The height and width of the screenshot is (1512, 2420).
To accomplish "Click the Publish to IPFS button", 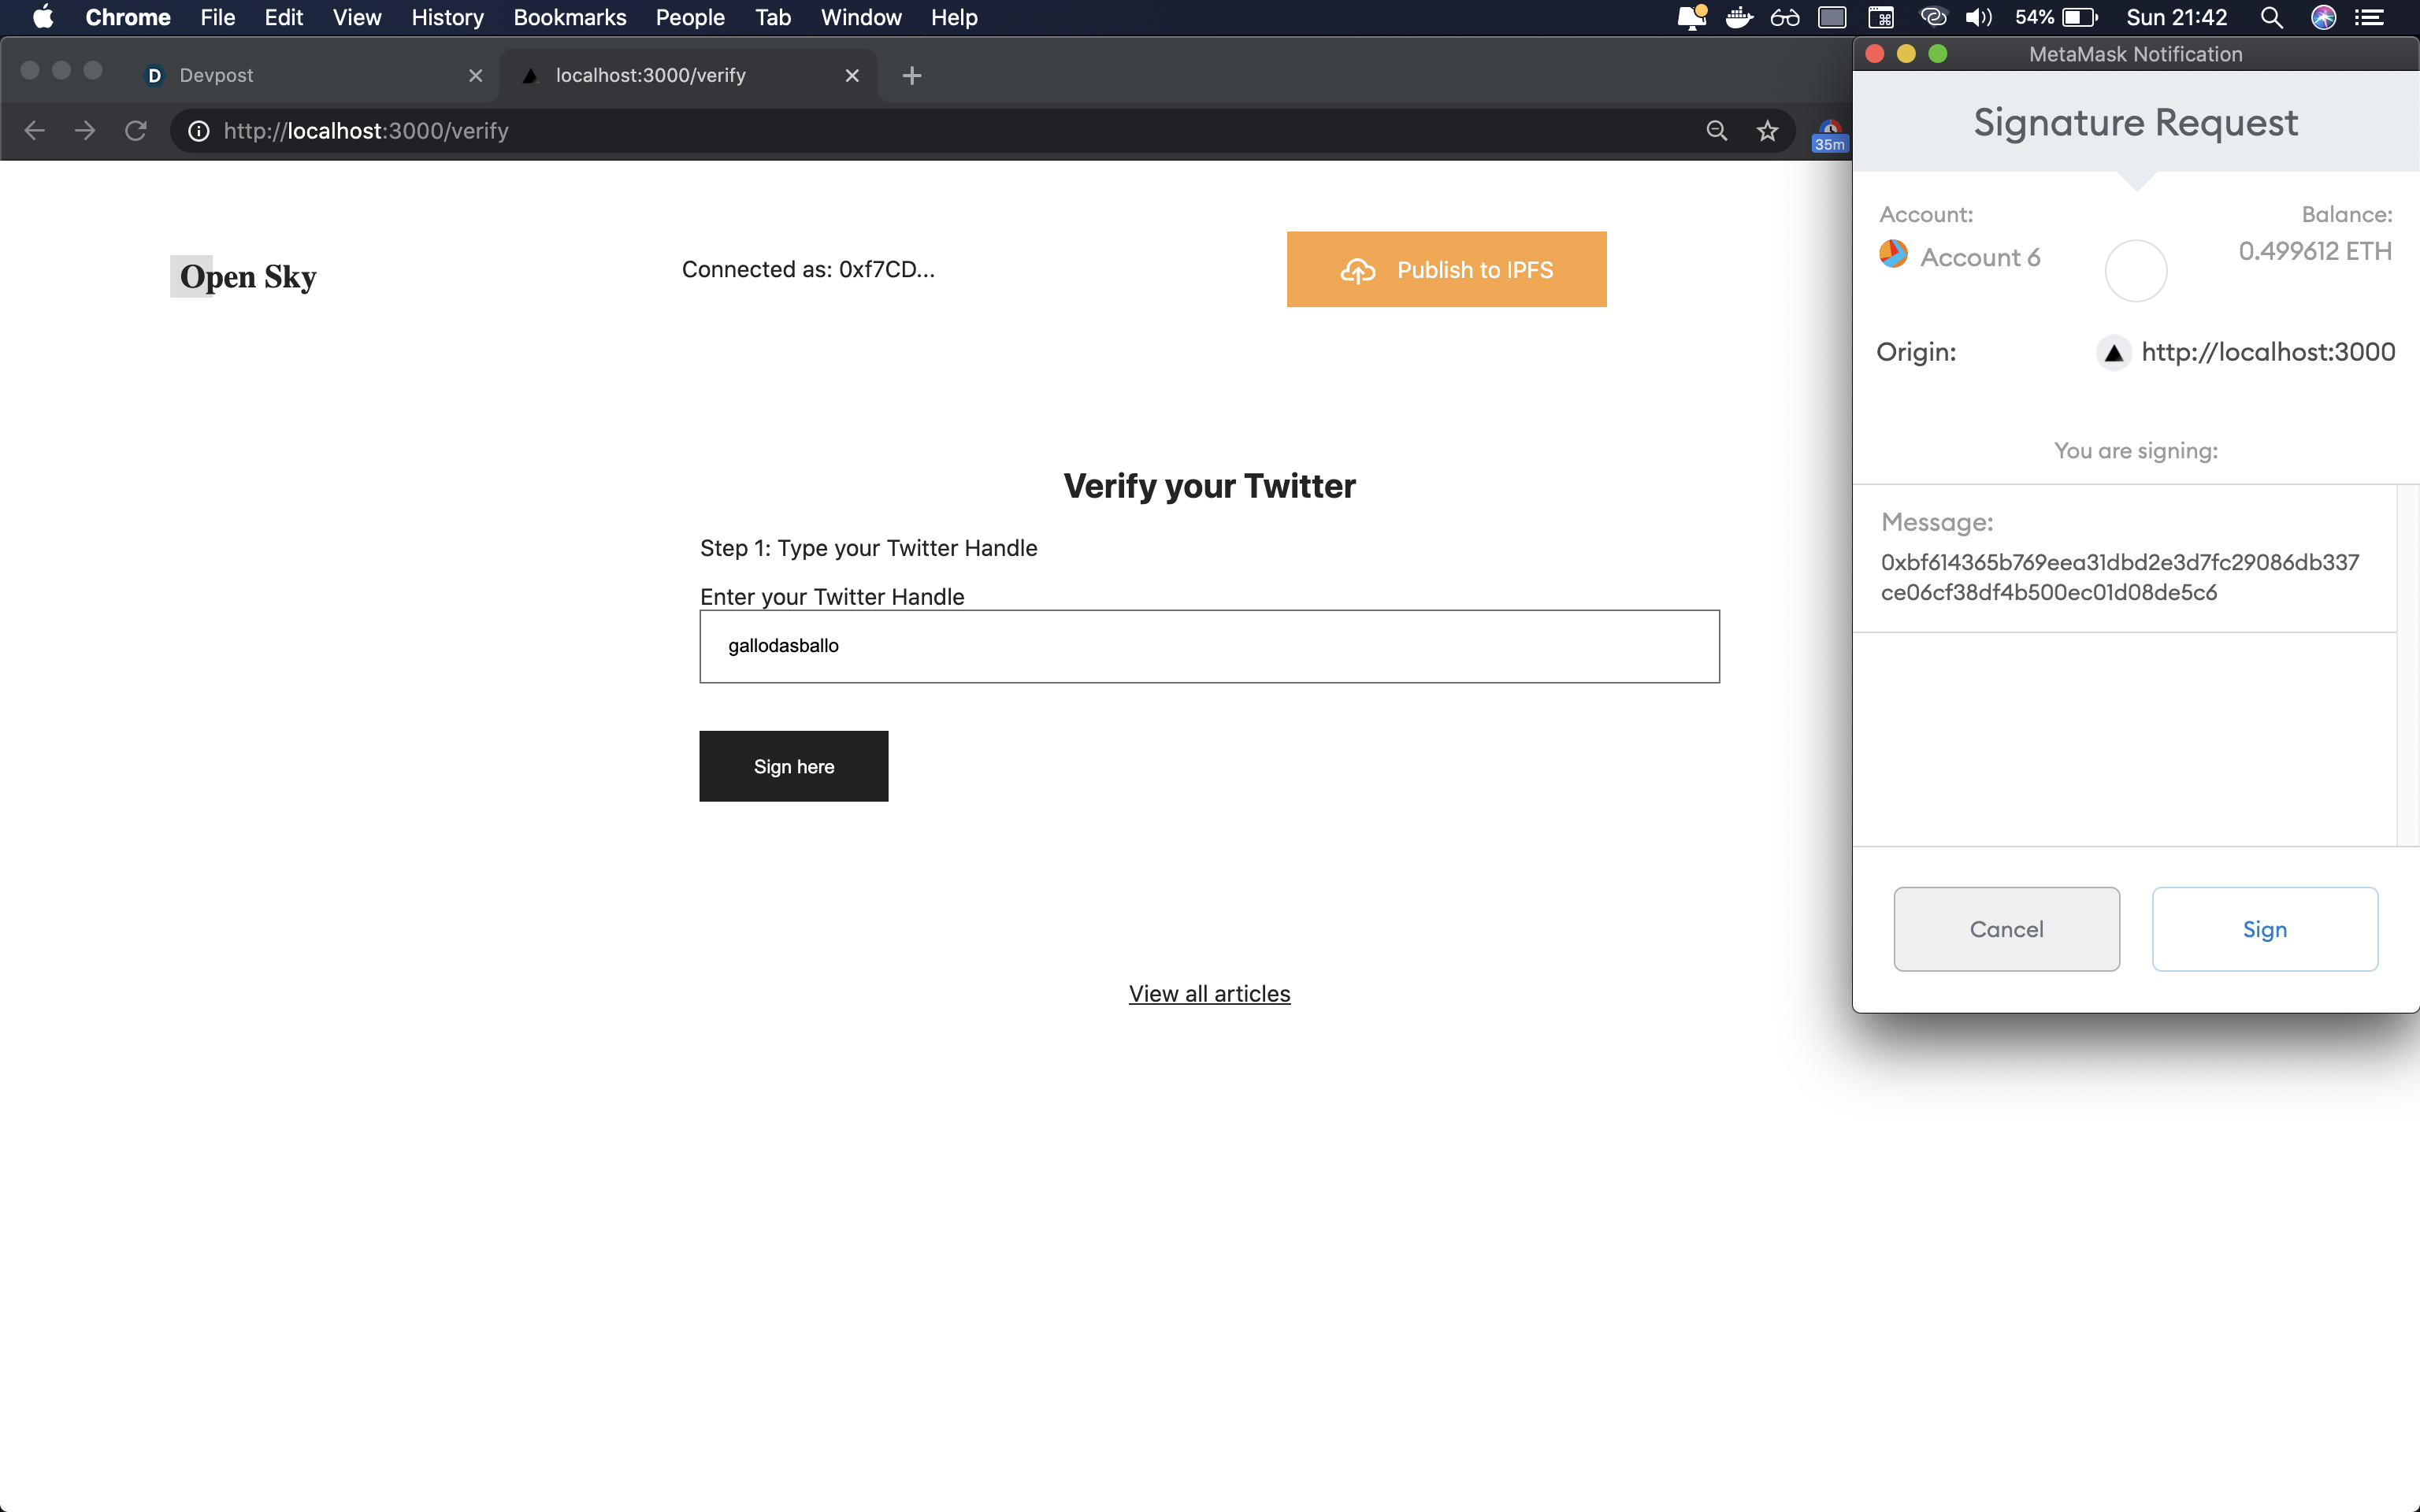I will (x=1446, y=269).
